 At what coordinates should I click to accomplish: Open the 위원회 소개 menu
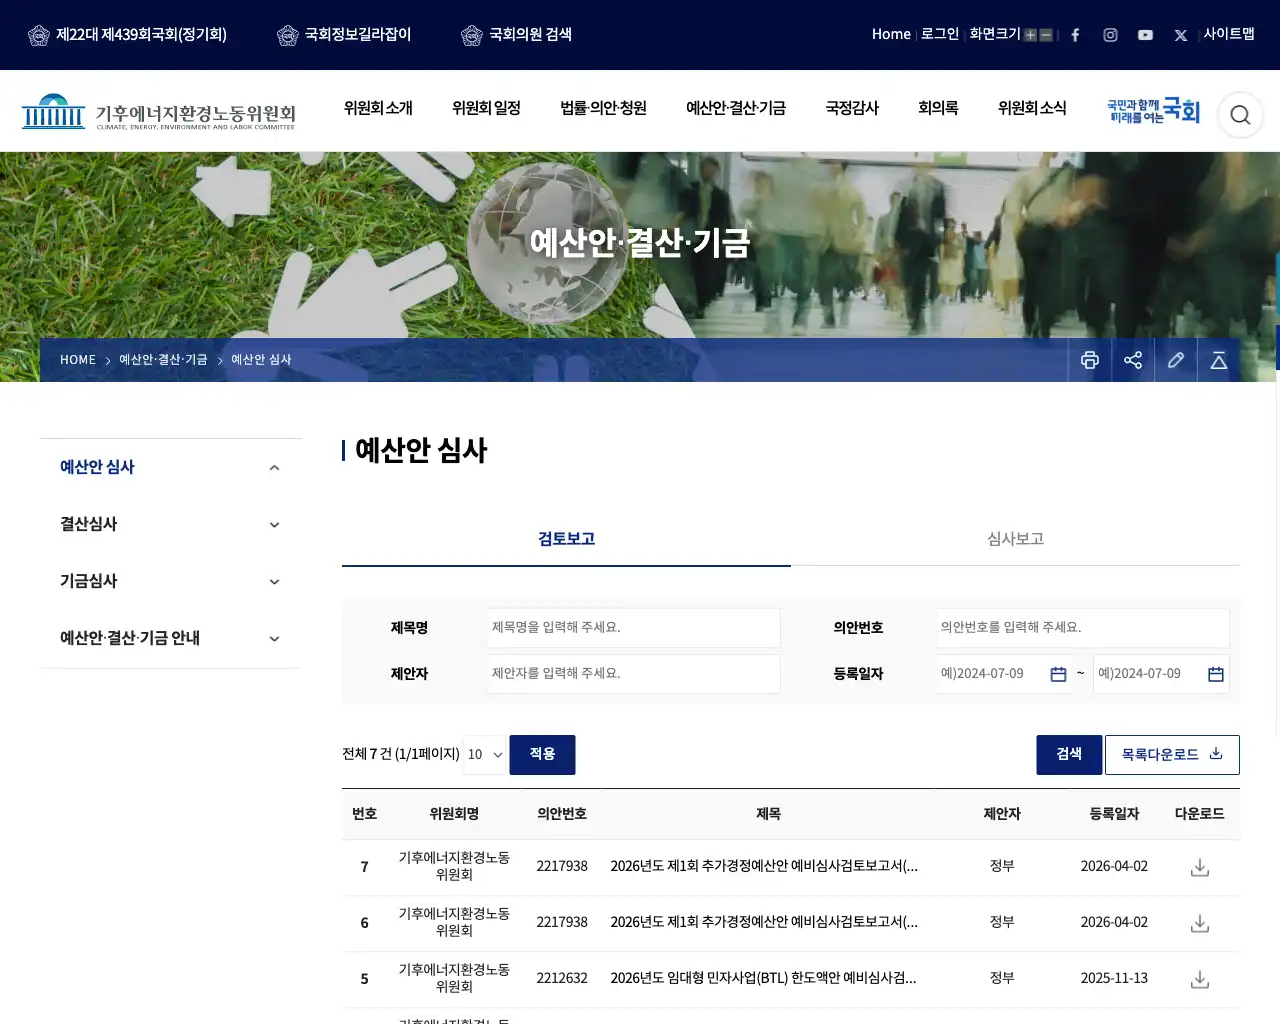378,108
